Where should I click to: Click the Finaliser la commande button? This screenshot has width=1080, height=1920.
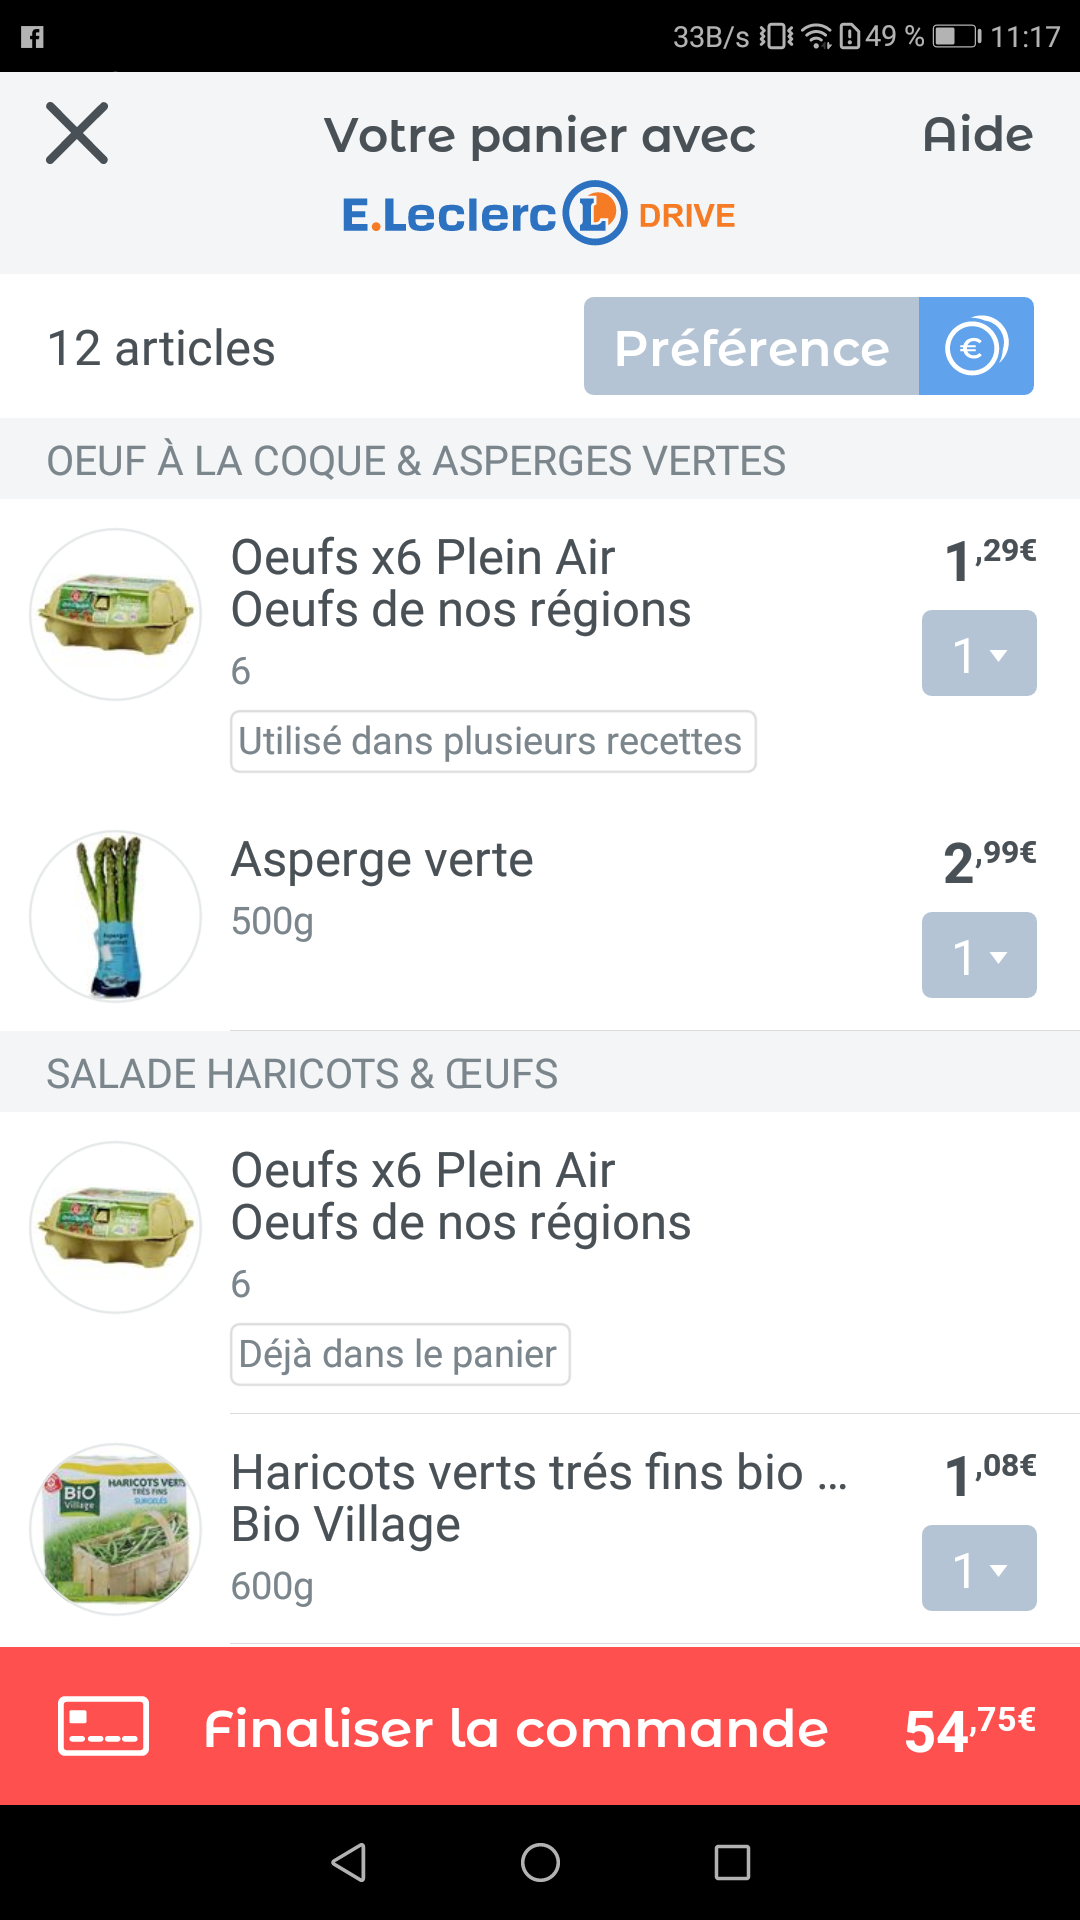(x=516, y=1728)
